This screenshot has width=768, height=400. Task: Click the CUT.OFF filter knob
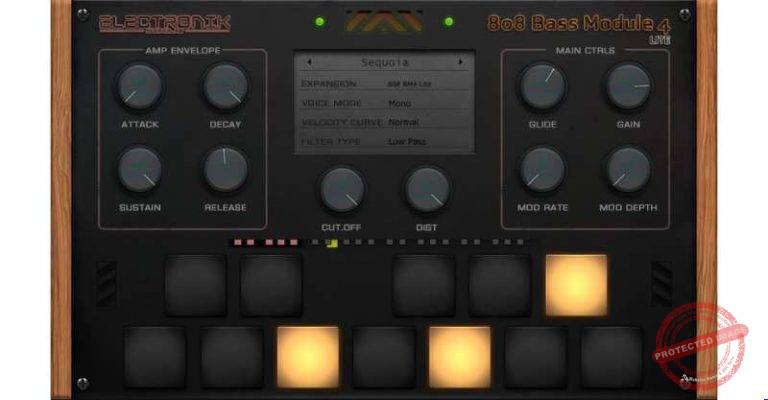(x=342, y=190)
